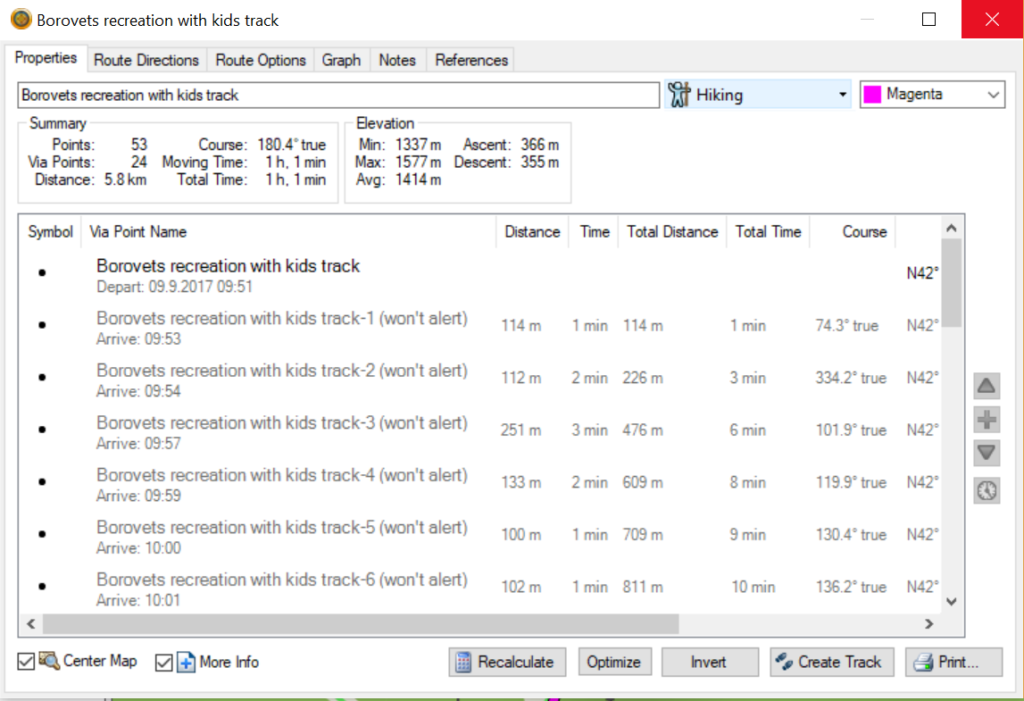The image size is (1024, 701).
Task: Open the Route Options tab
Action: [260, 60]
